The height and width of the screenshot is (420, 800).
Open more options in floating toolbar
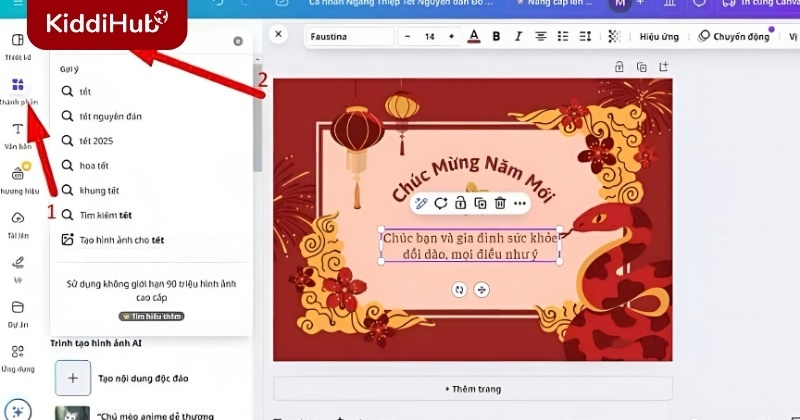pos(520,203)
